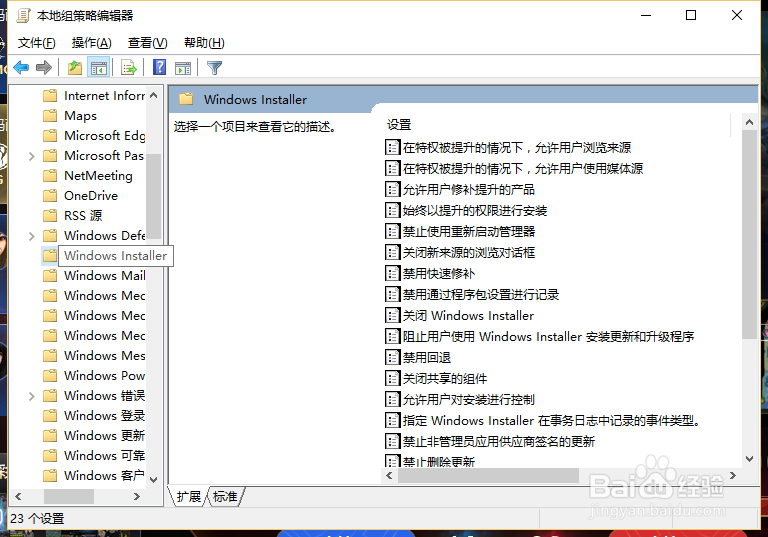768x537 pixels.
Task: Click the Up one level folder icon
Action: [x=75, y=67]
